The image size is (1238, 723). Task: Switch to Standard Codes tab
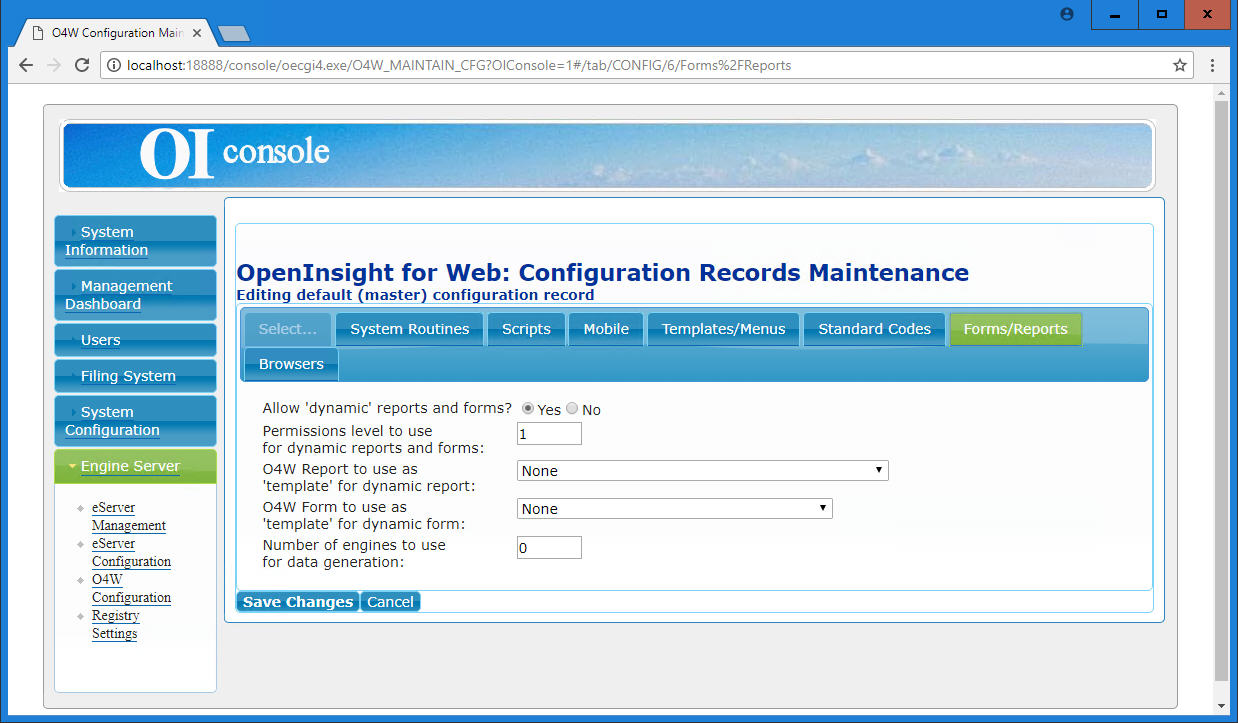click(874, 329)
